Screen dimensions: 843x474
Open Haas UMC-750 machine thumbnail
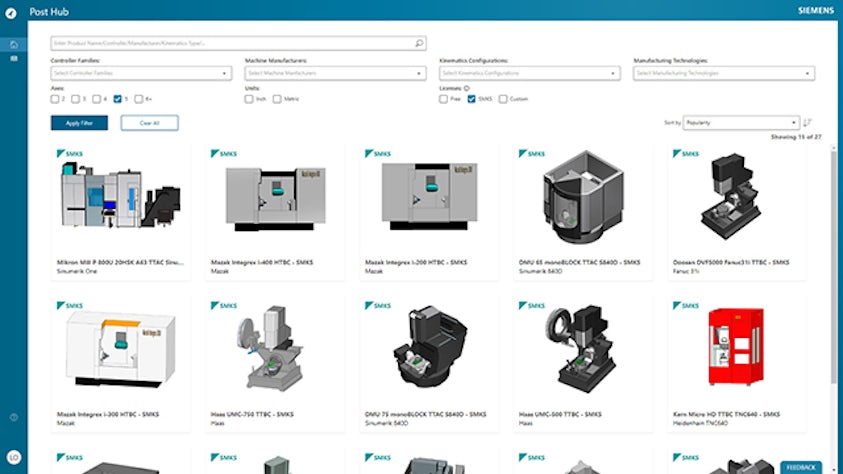[x=270, y=348]
